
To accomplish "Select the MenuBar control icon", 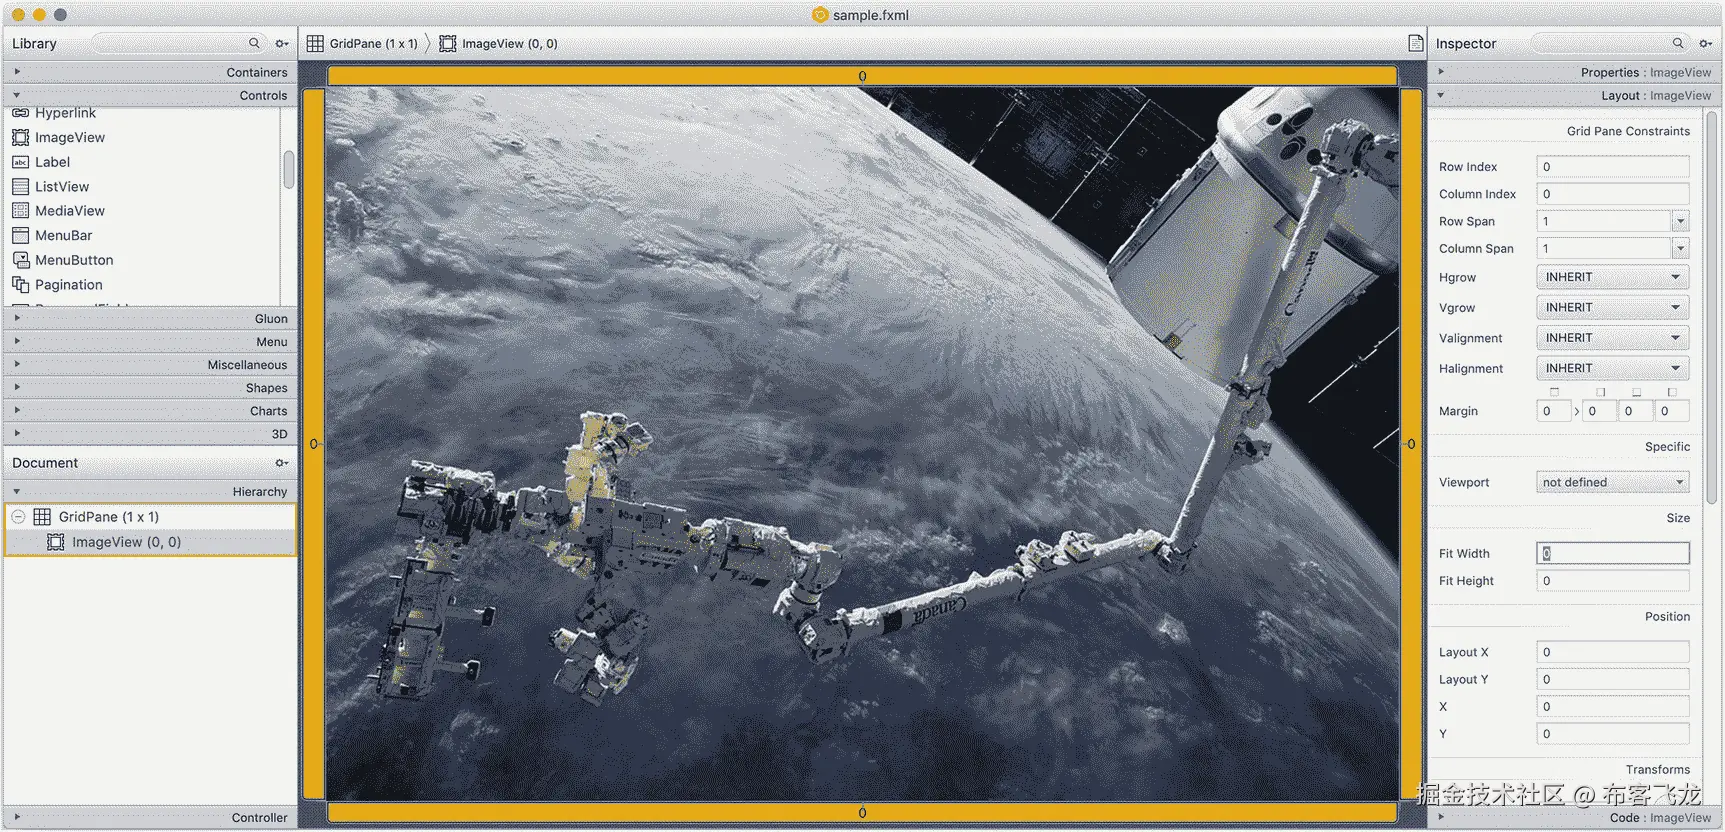I will click(x=20, y=235).
